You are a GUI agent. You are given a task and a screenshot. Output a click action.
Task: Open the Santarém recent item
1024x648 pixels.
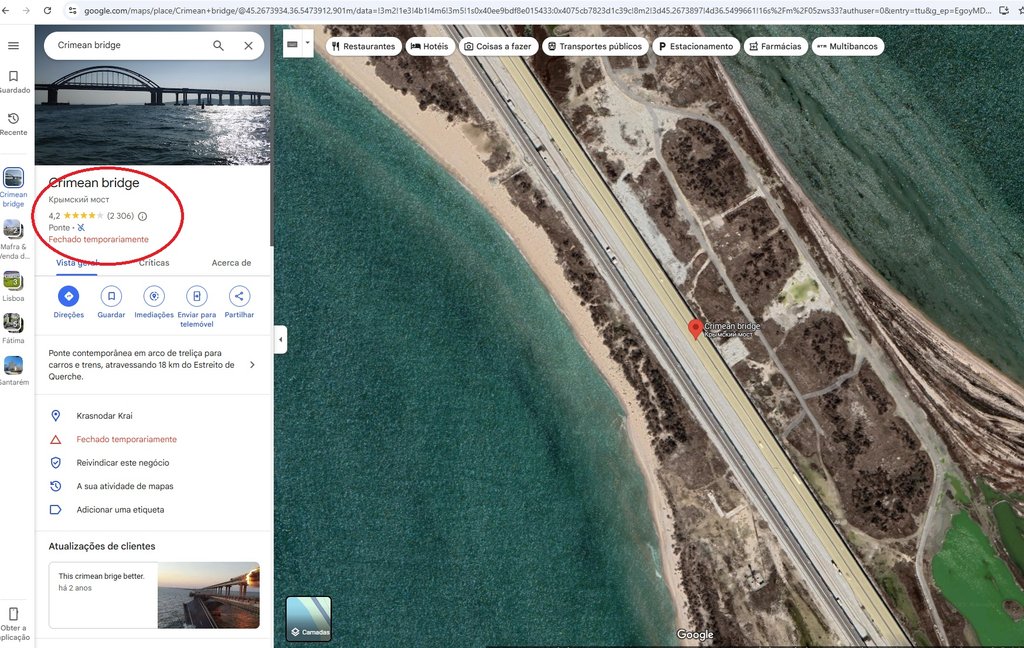click(x=14, y=370)
